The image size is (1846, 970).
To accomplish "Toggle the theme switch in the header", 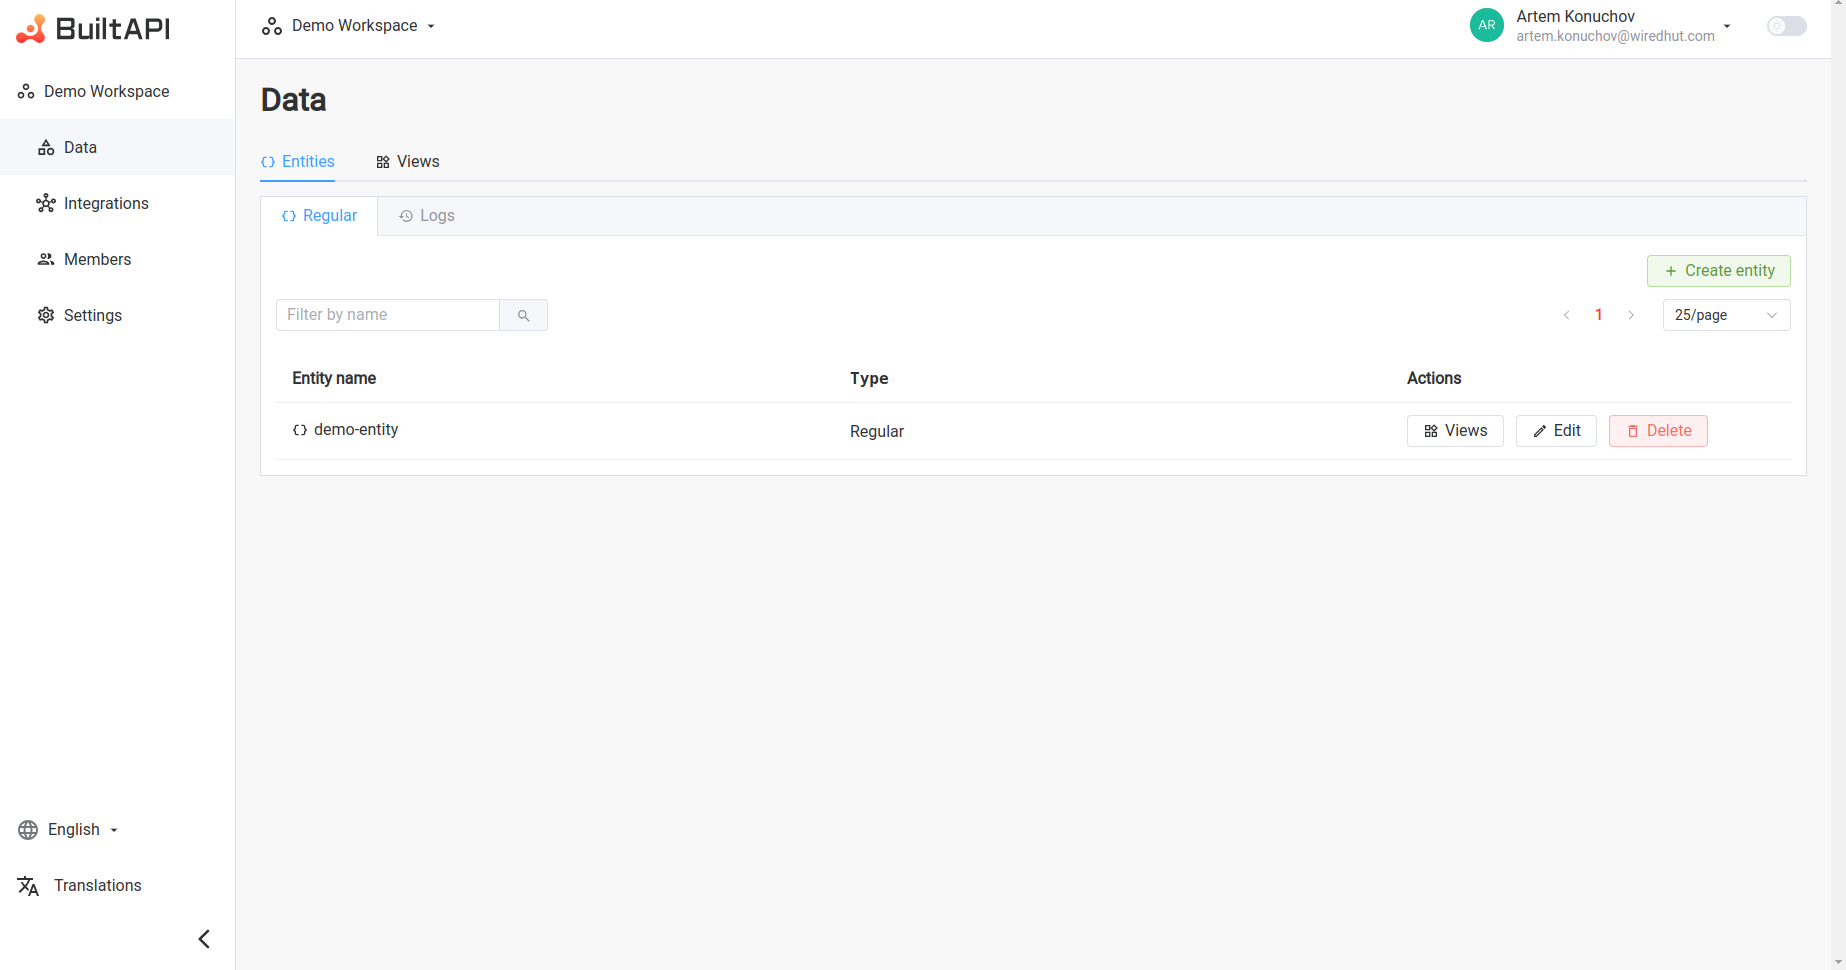I will click(1786, 26).
